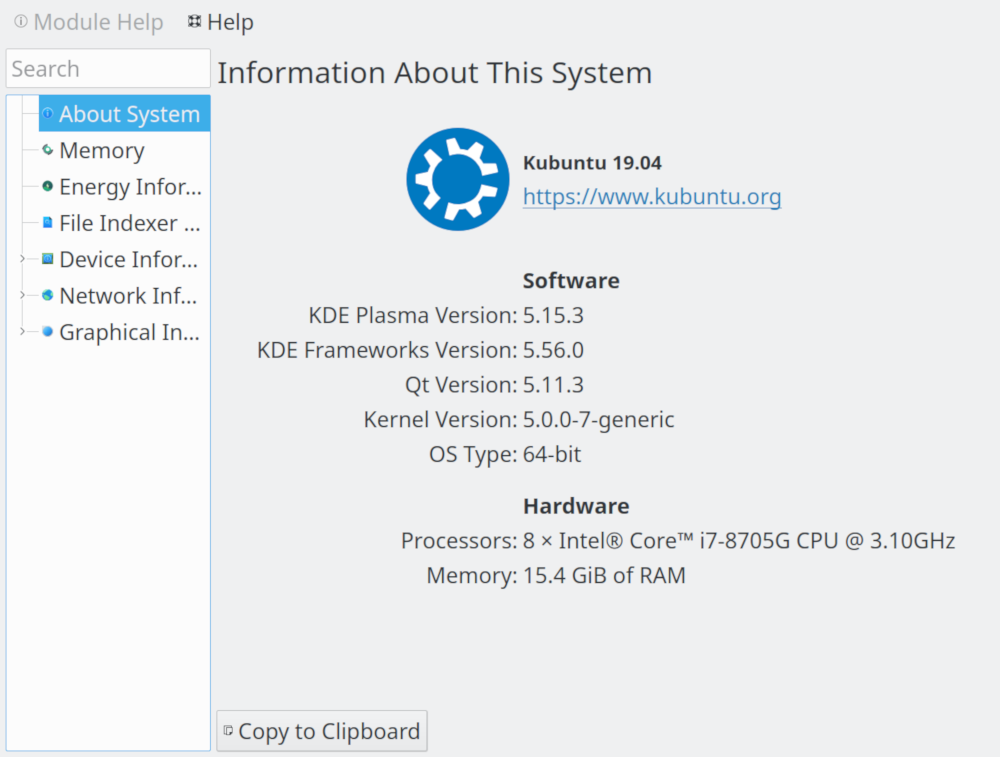This screenshot has width=1000, height=757.
Task: Focus the Search input field
Action: click(108, 69)
